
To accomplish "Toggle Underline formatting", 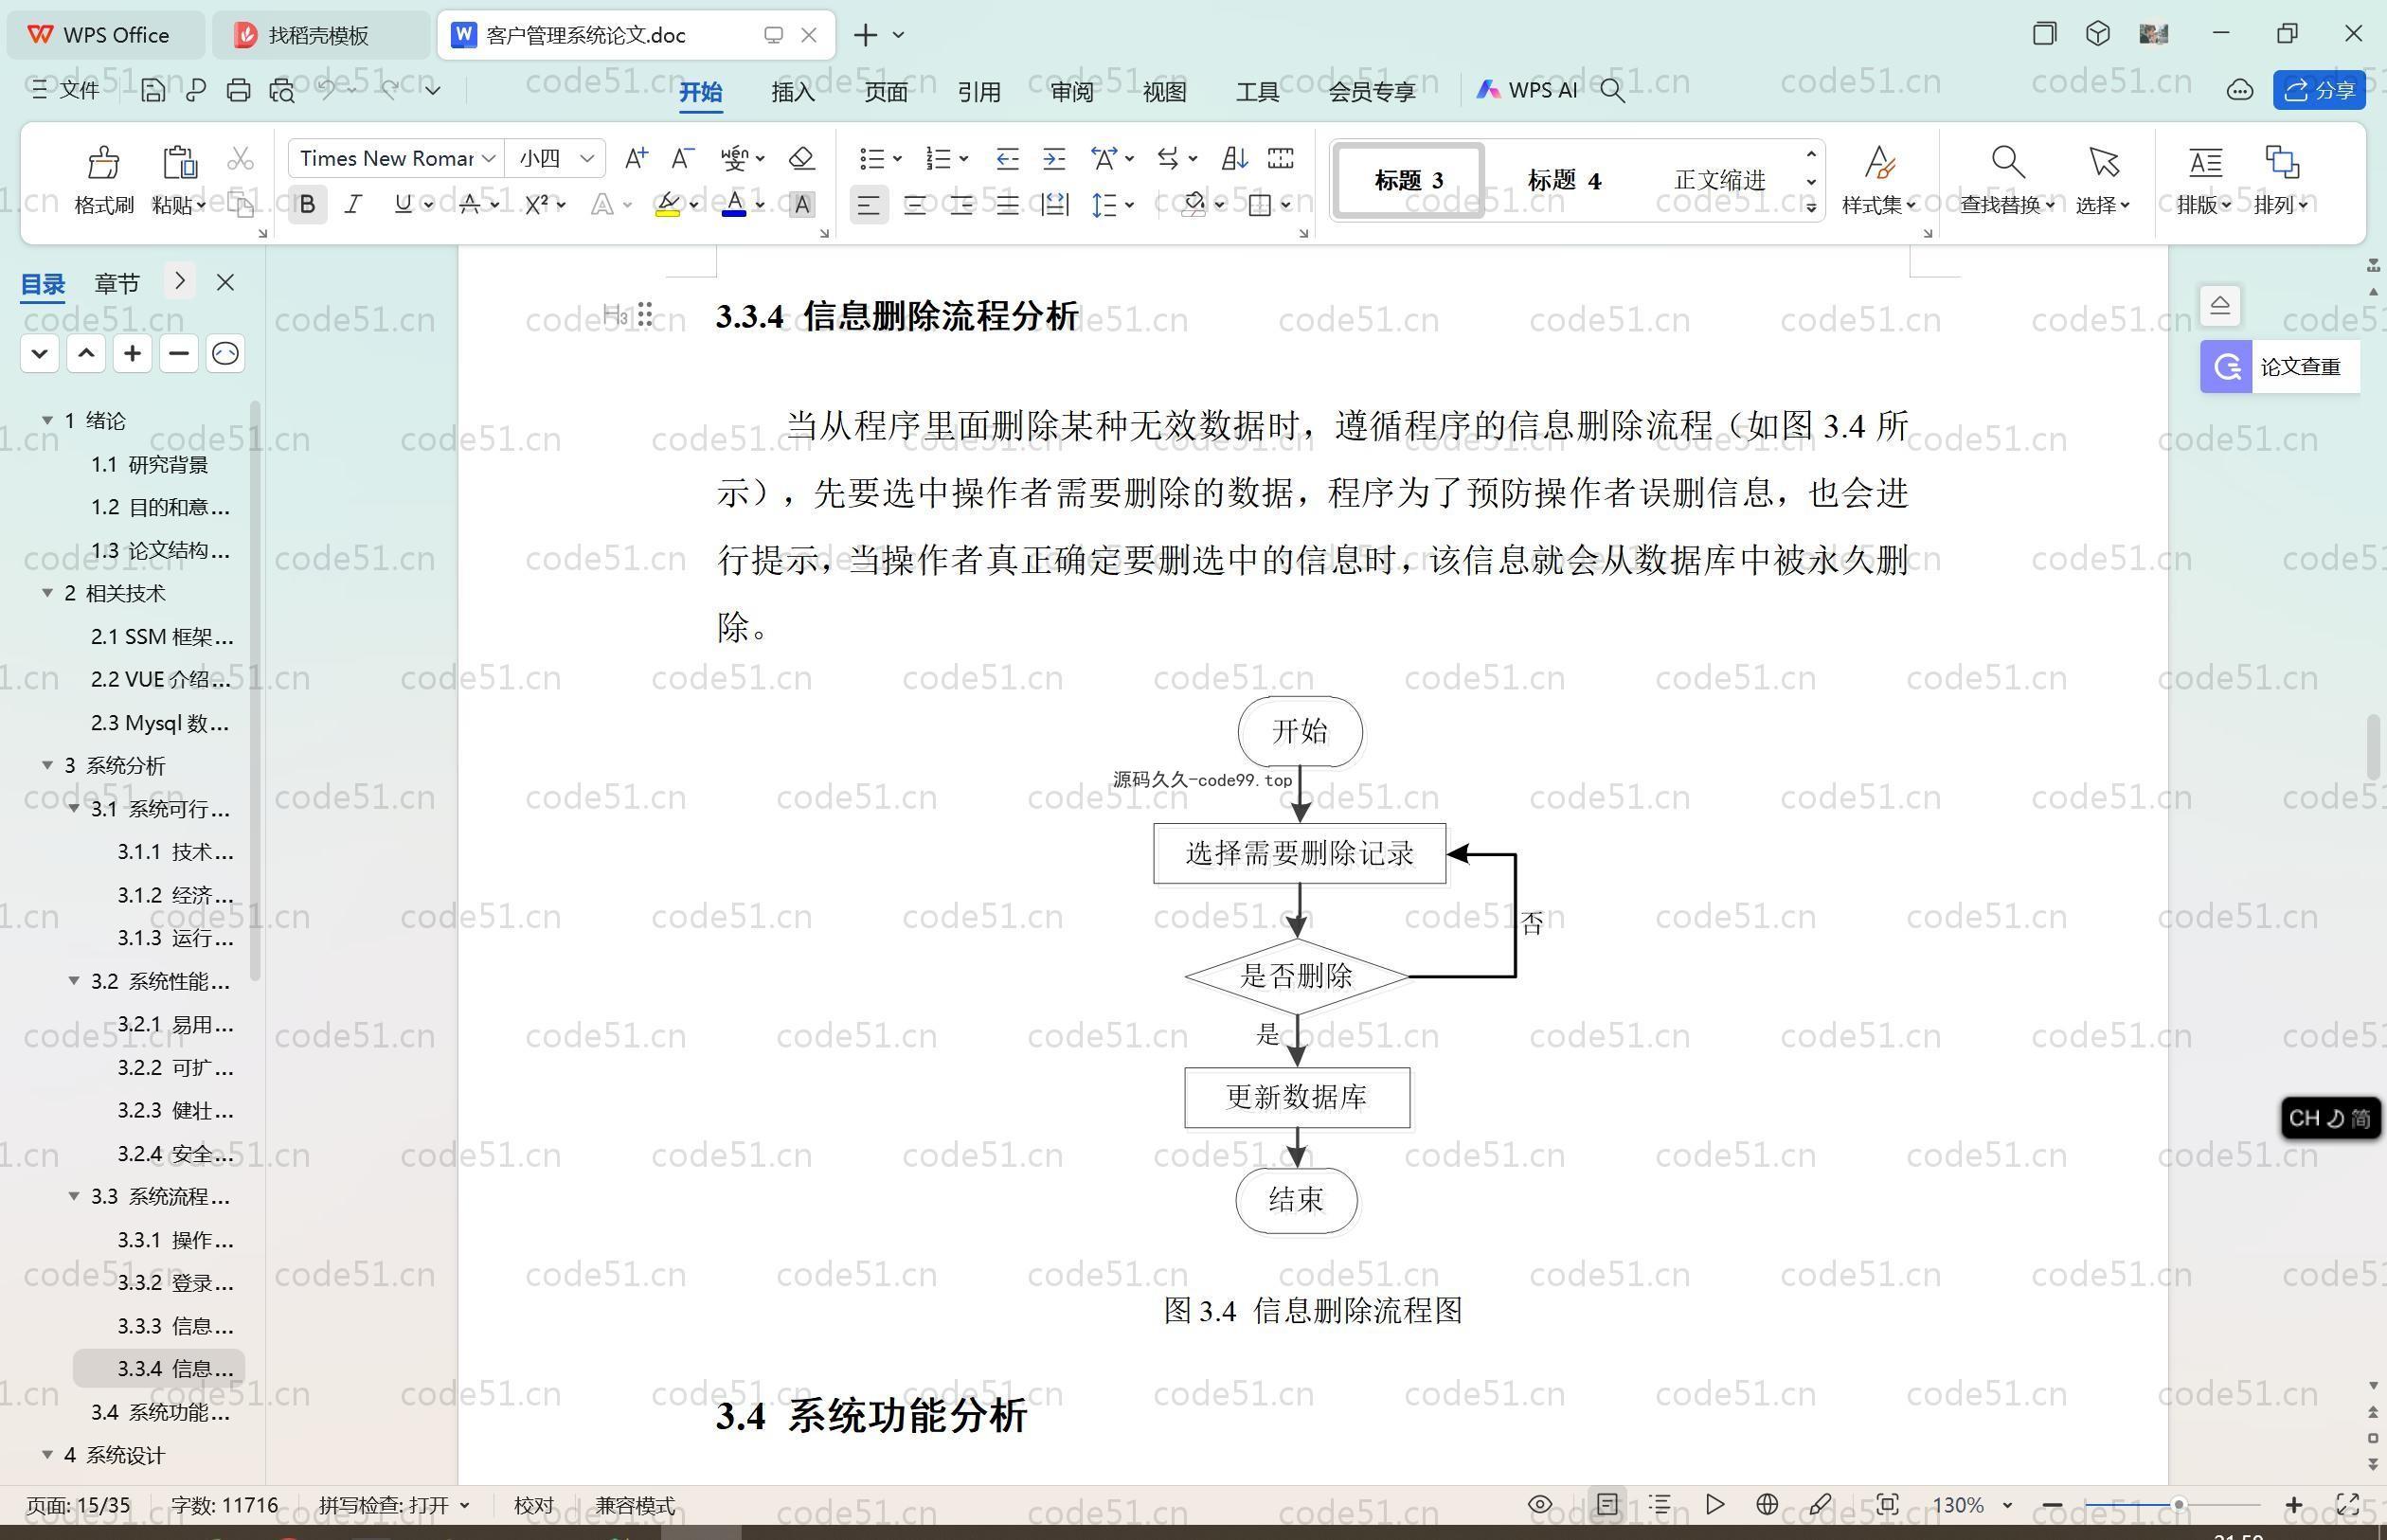I will point(402,205).
